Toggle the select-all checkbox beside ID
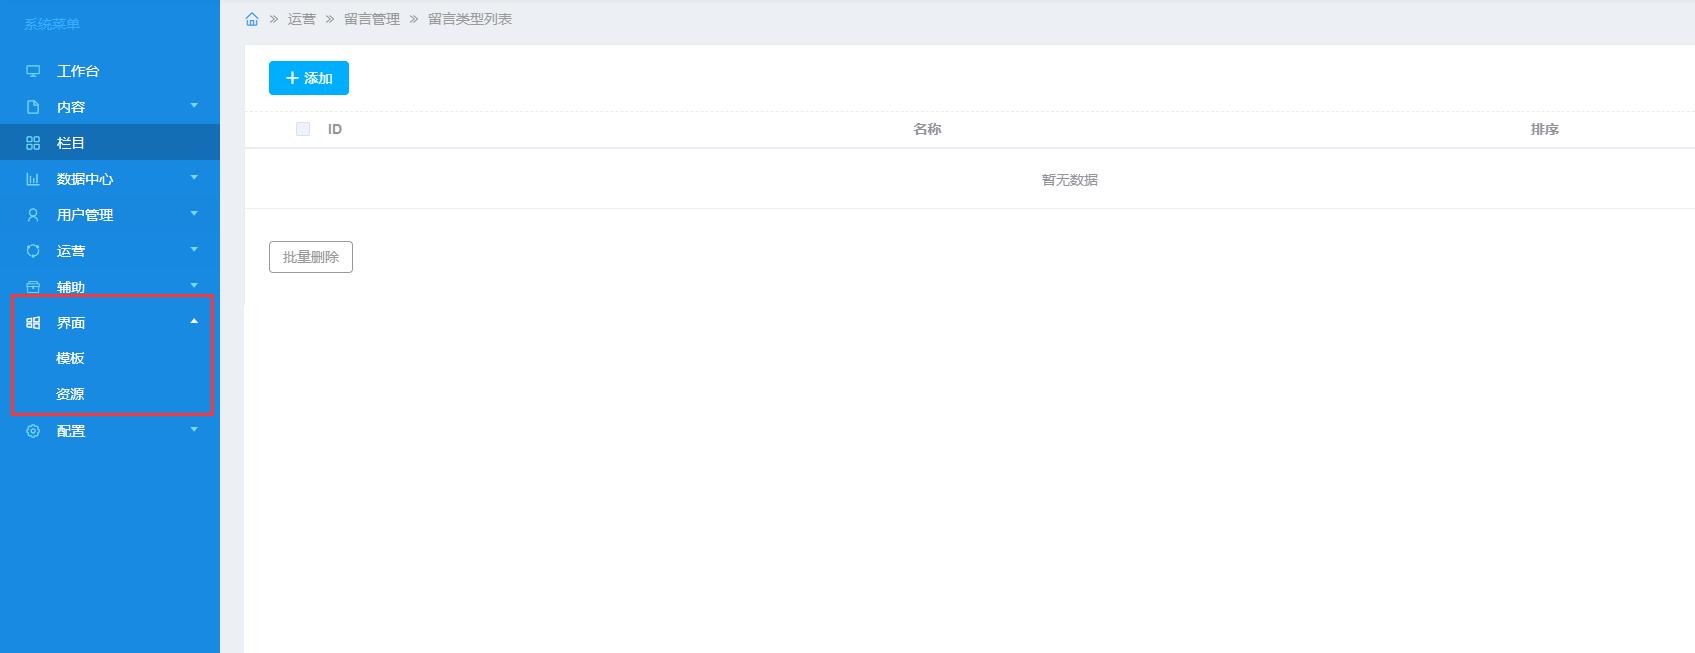Image resolution: width=1695 pixels, height=653 pixels. 303,129
